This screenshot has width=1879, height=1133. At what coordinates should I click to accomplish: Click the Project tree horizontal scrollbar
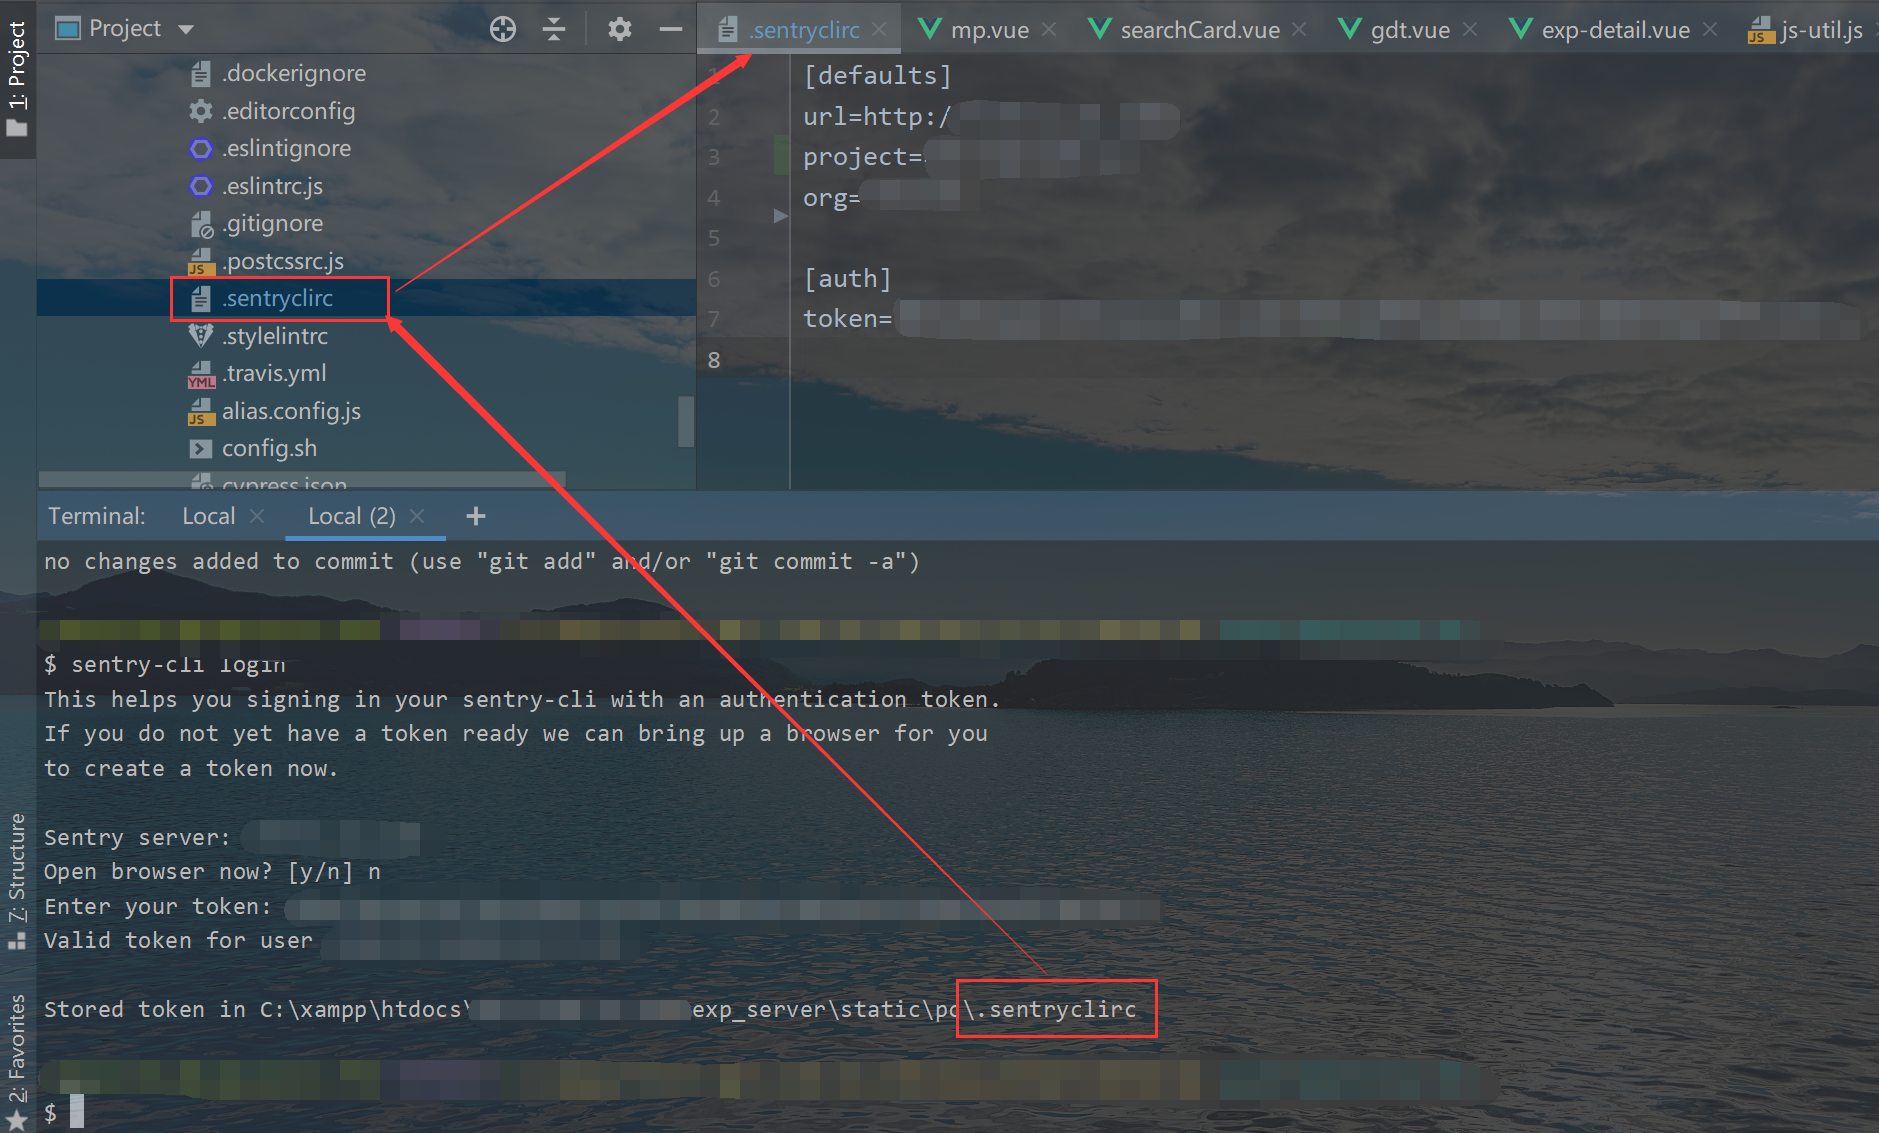[302, 480]
